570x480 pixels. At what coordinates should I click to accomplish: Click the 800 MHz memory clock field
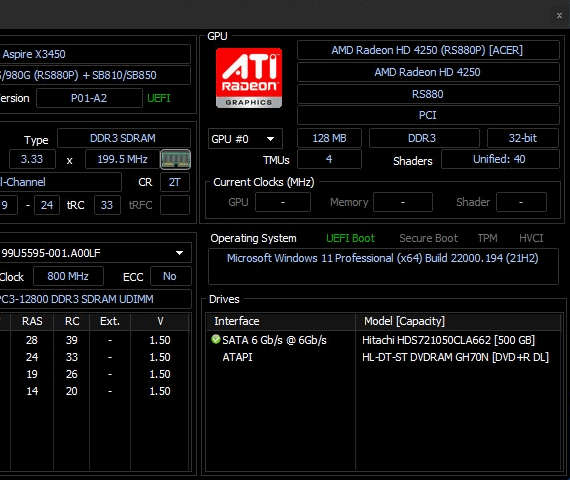(68, 276)
